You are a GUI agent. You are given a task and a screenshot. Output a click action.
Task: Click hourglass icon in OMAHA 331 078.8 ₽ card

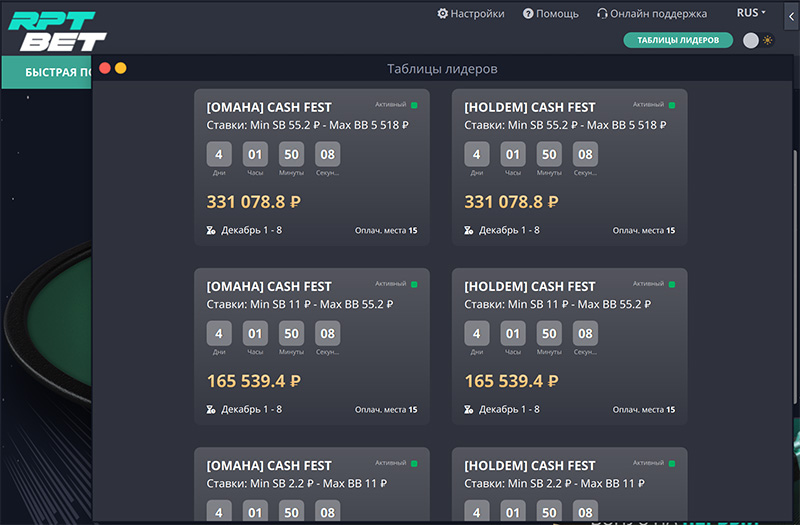pos(211,230)
